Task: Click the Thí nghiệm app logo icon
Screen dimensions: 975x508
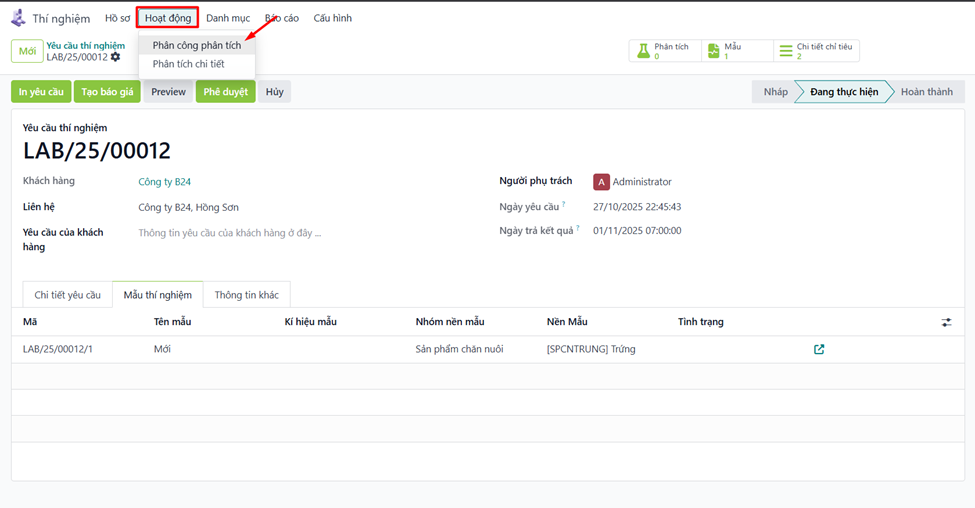Action: (x=18, y=18)
